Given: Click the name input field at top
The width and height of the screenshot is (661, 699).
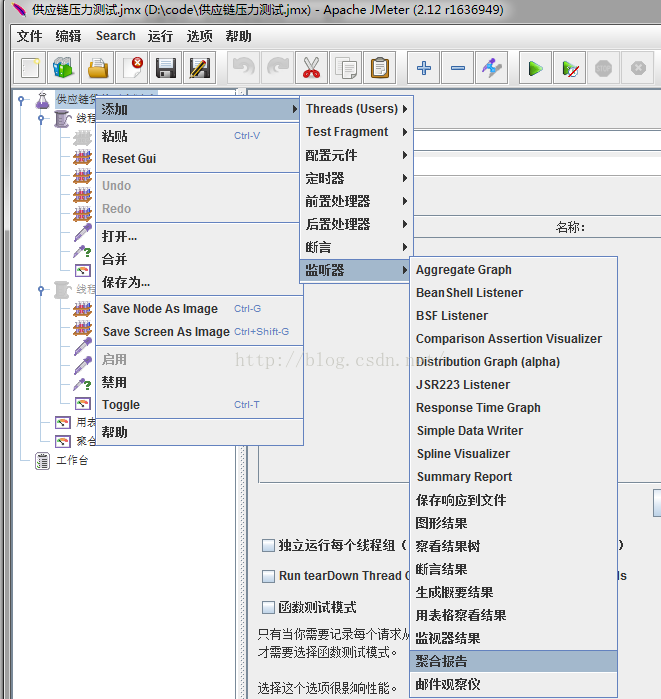Looking at the screenshot, I should coord(537,141).
